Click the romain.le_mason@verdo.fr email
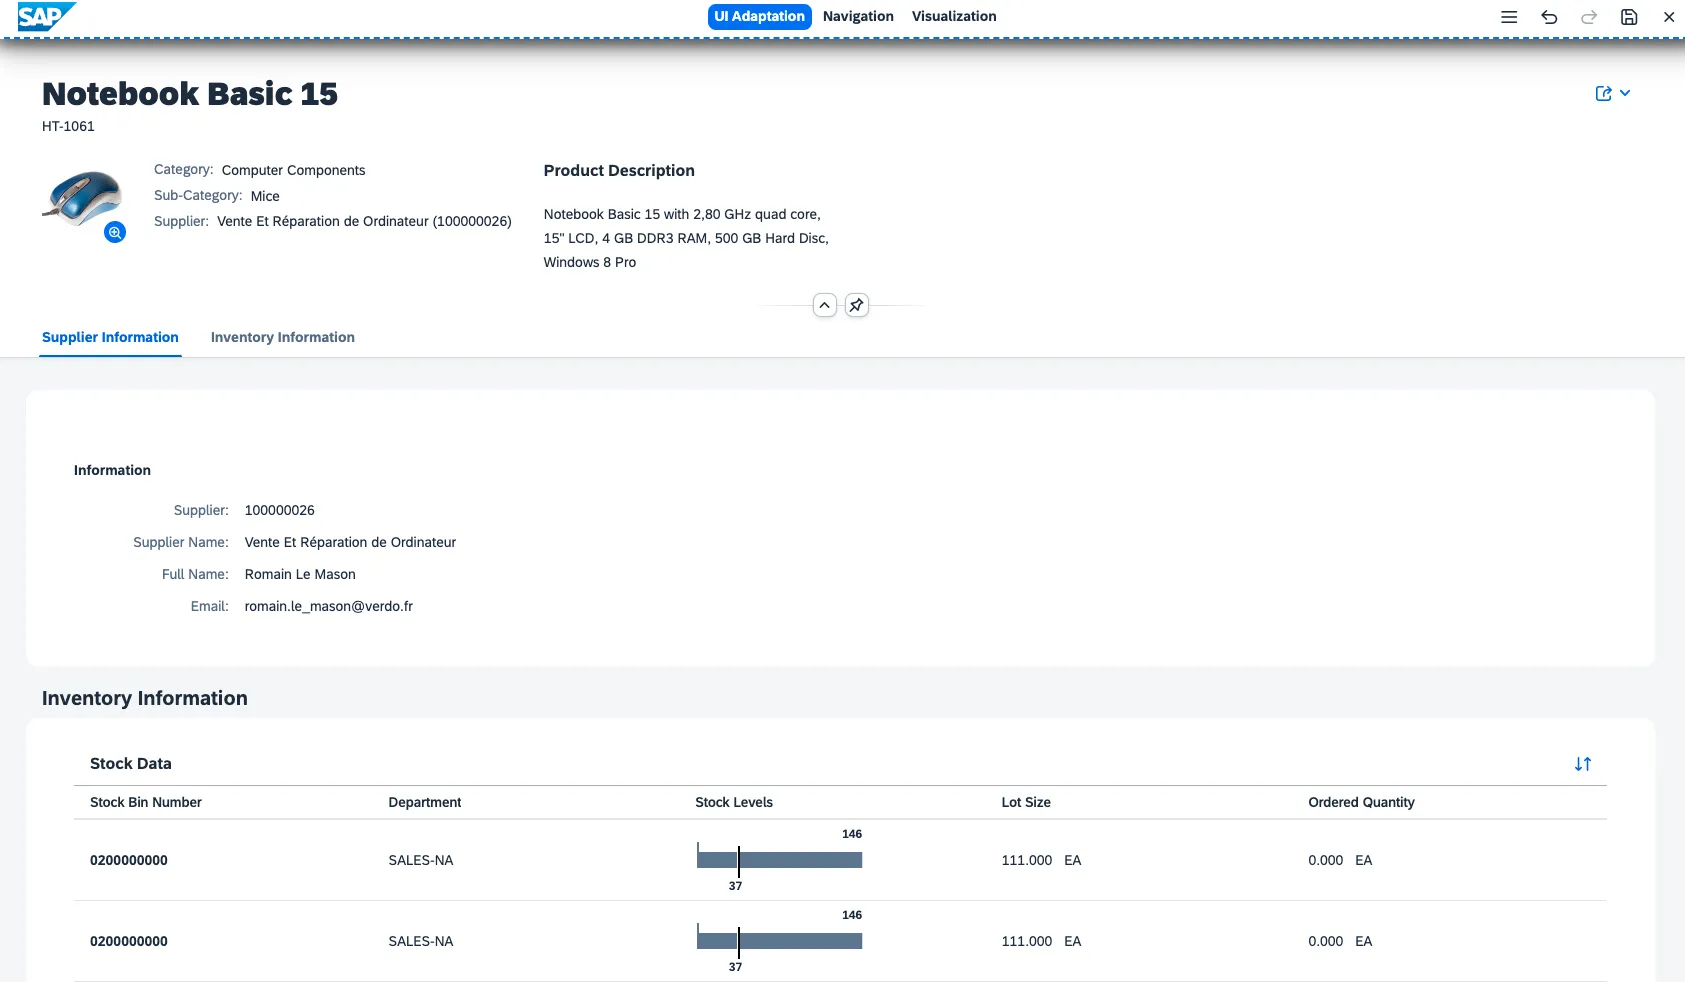 click(328, 606)
